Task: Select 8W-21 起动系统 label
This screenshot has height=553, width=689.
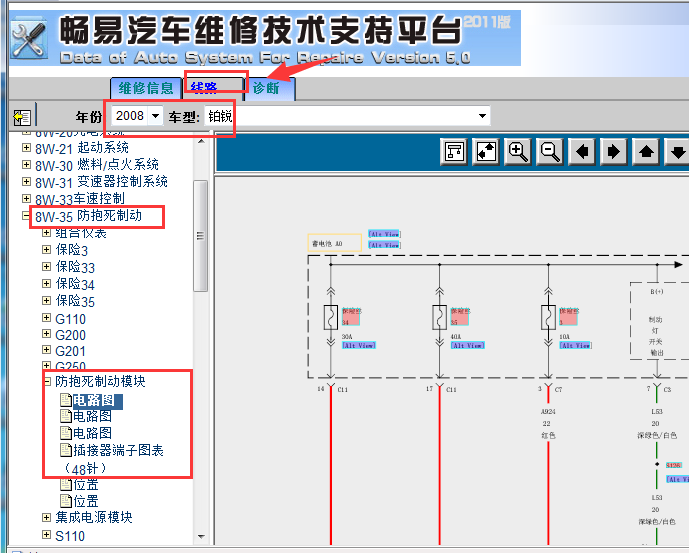Action: pos(82,148)
